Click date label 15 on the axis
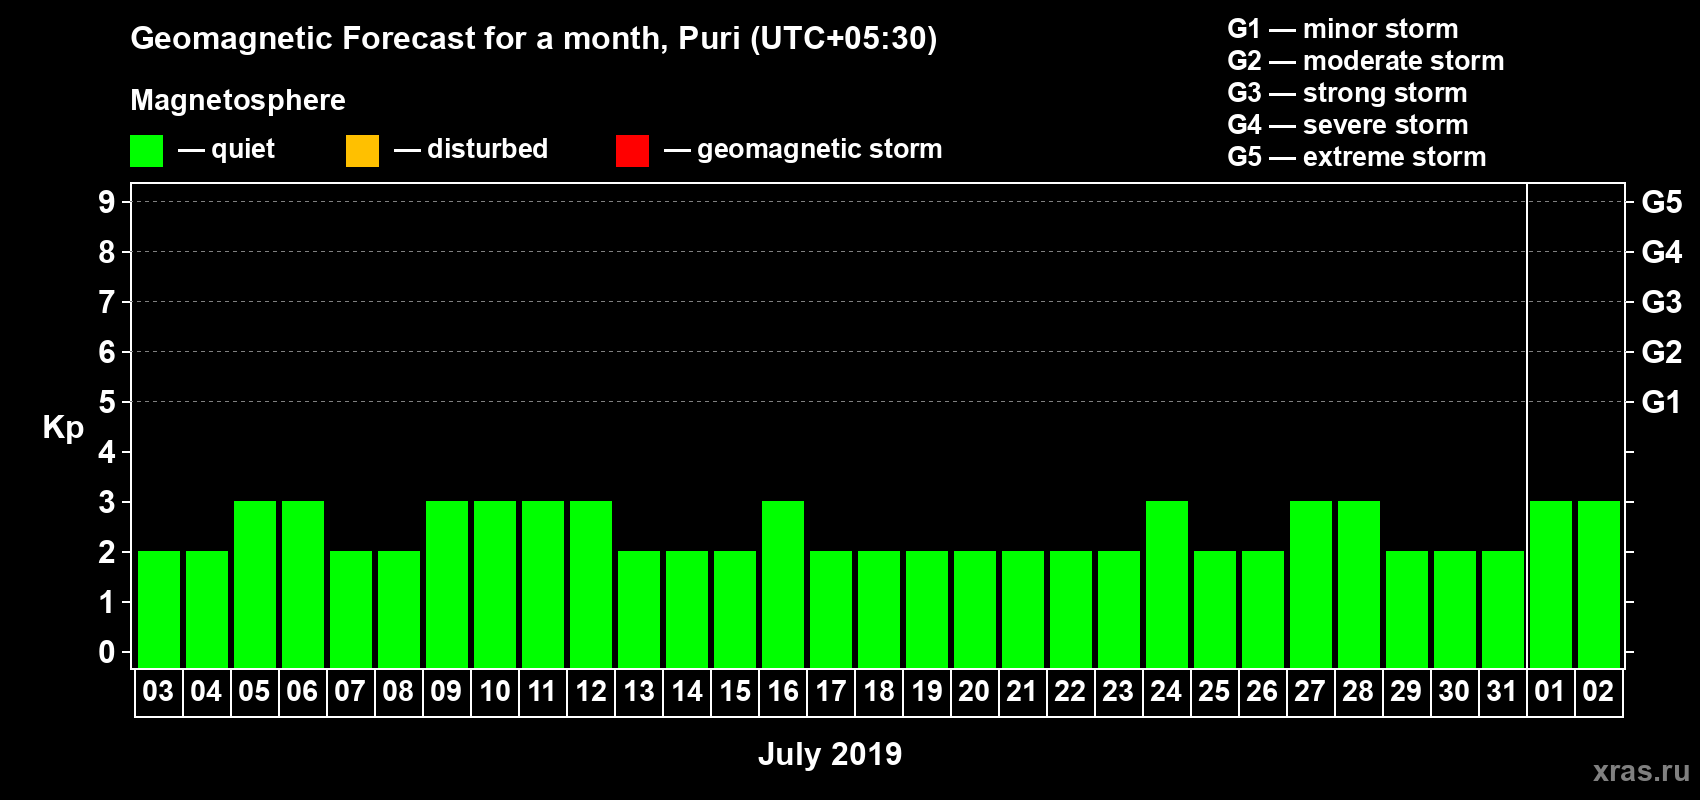Viewport: 1700px width, 800px height. click(x=734, y=691)
